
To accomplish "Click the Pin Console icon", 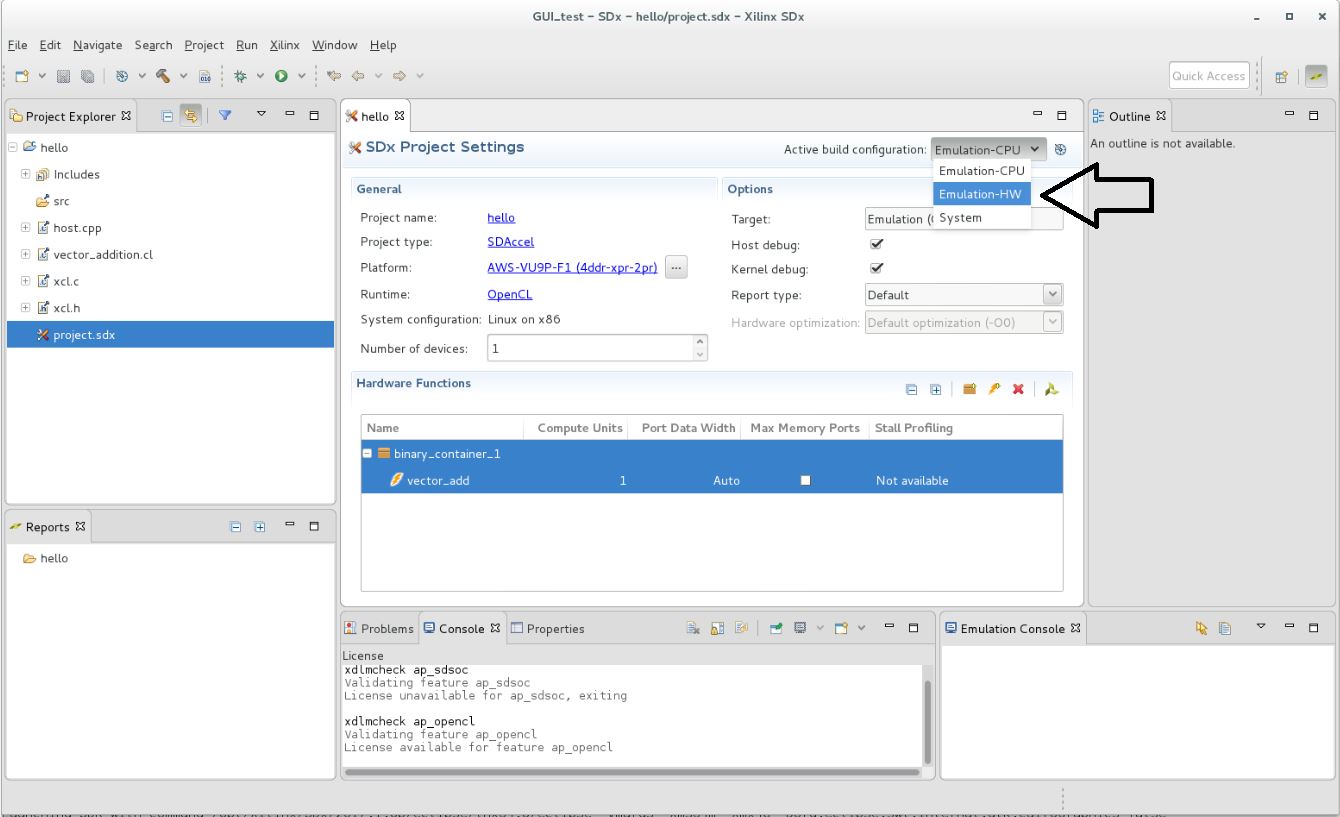I will pos(777,628).
